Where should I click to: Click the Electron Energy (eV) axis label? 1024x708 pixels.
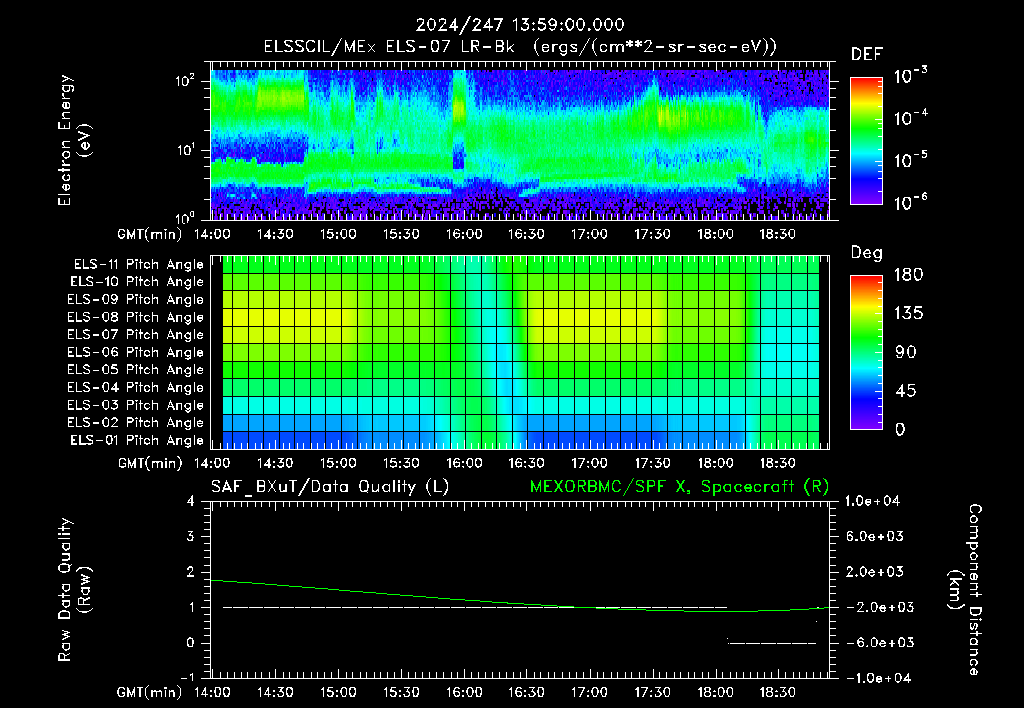(74, 140)
